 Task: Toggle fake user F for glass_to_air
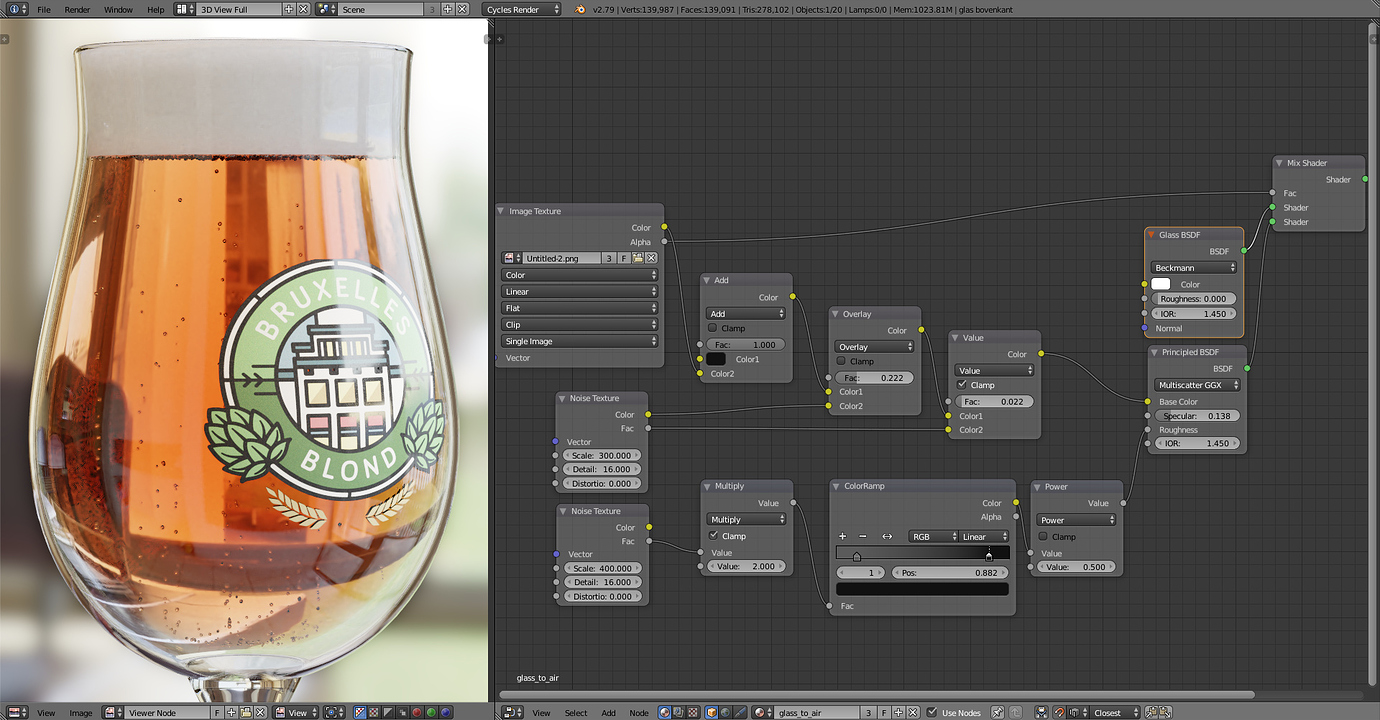point(884,712)
